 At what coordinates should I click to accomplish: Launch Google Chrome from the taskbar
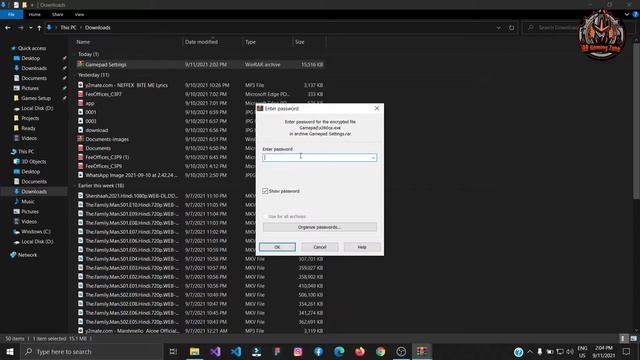[x=380, y=351]
